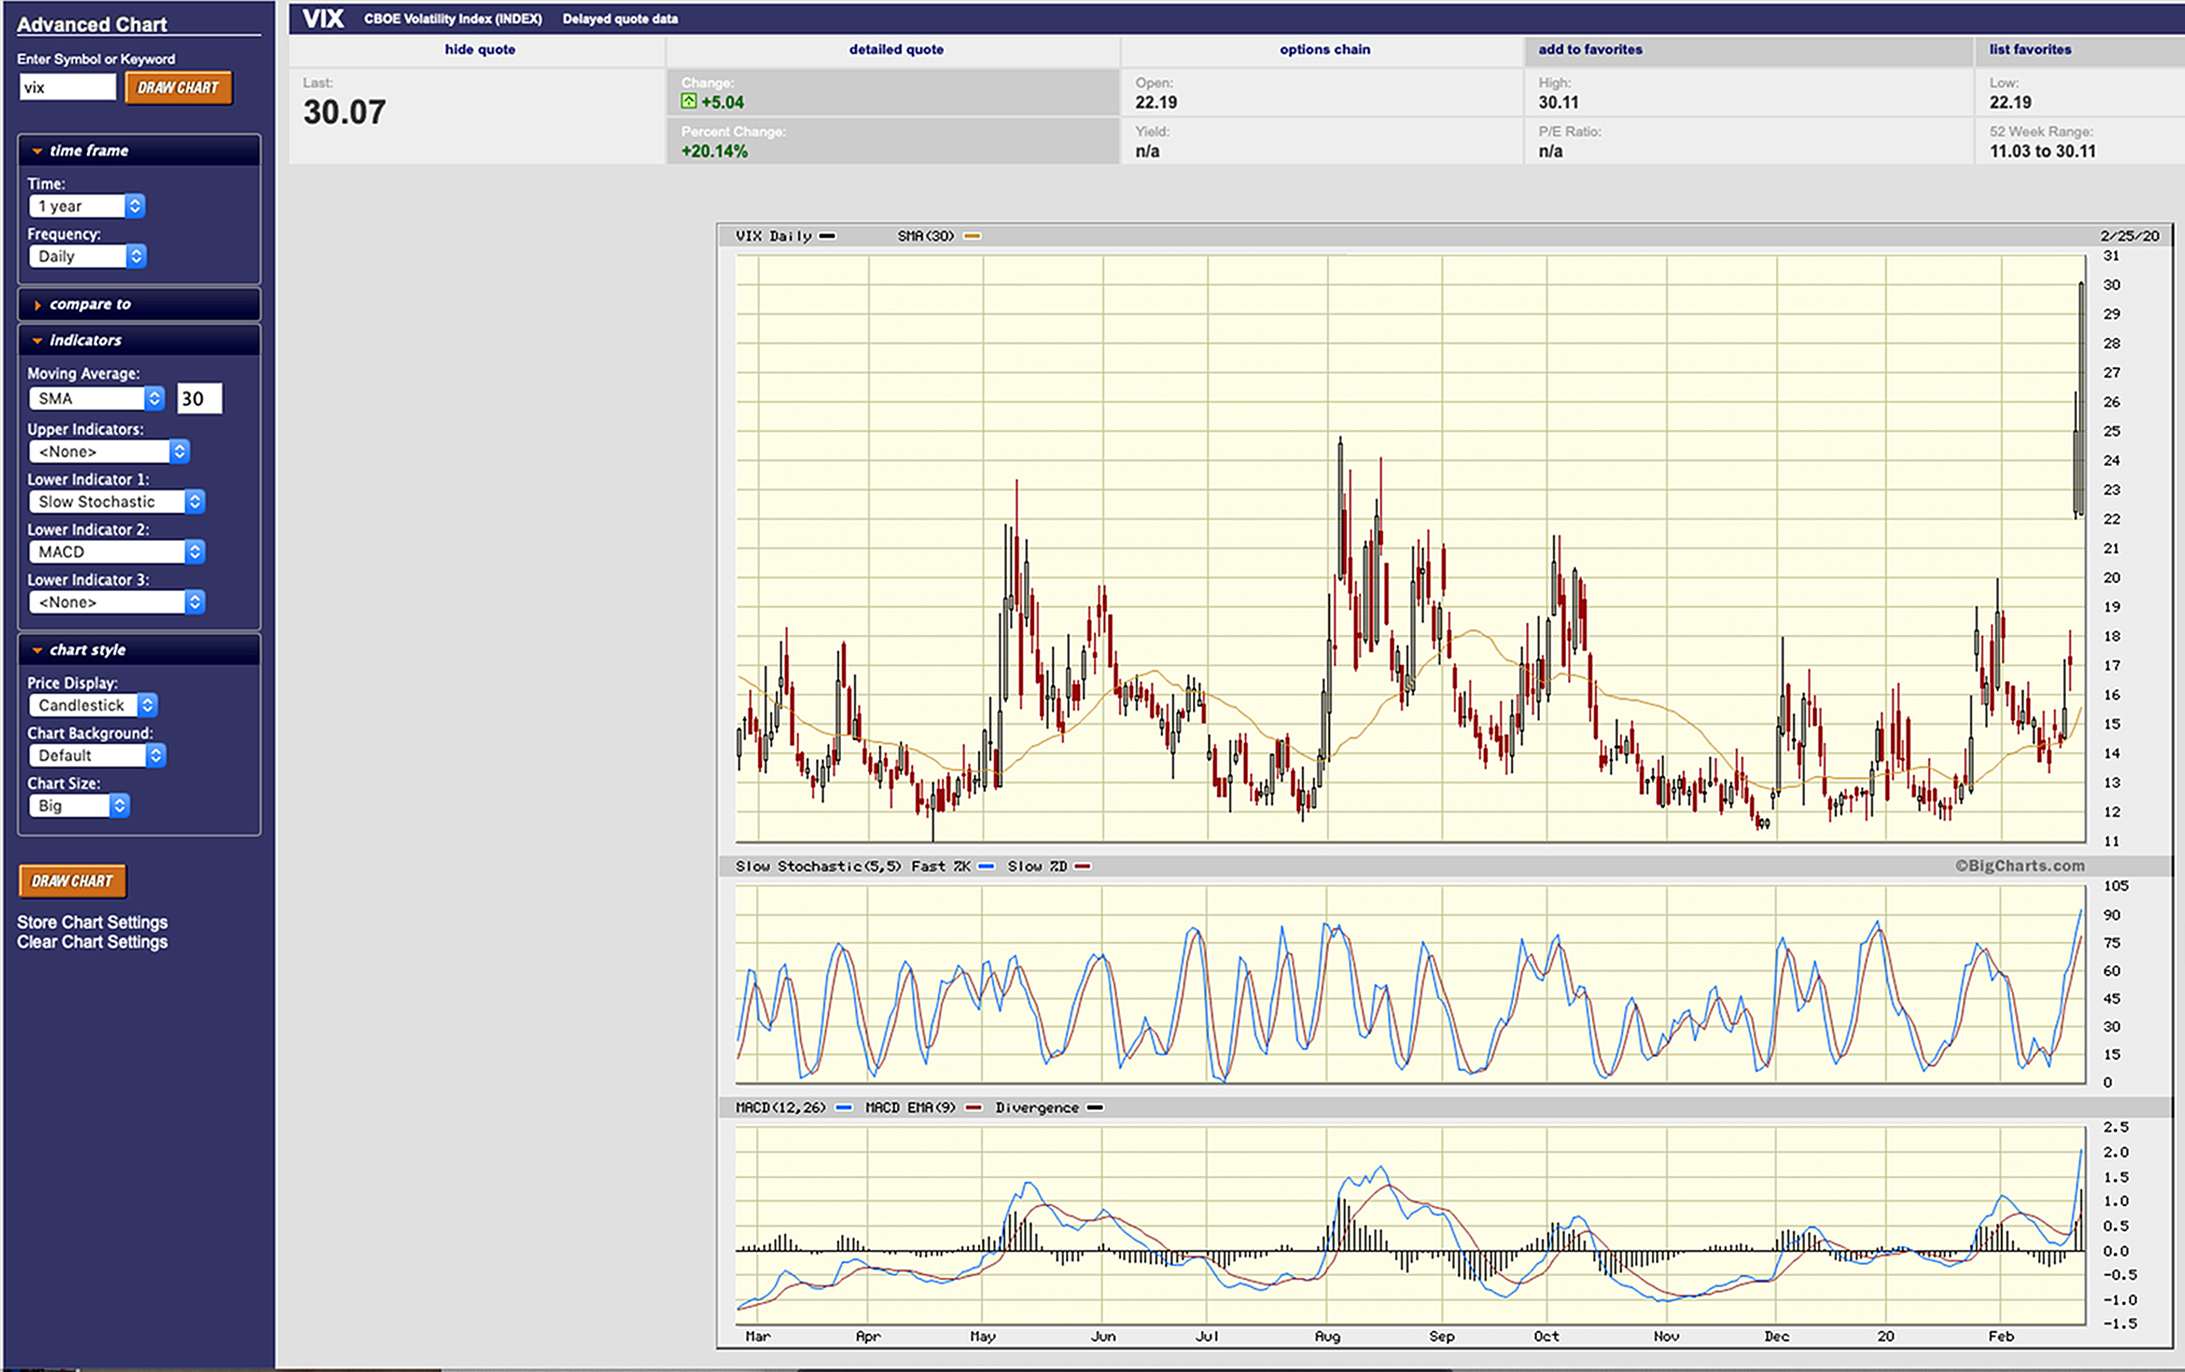Open Chart Size Big dropdown
Image resolution: width=2185 pixels, height=1372 pixels.
(79, 805)
